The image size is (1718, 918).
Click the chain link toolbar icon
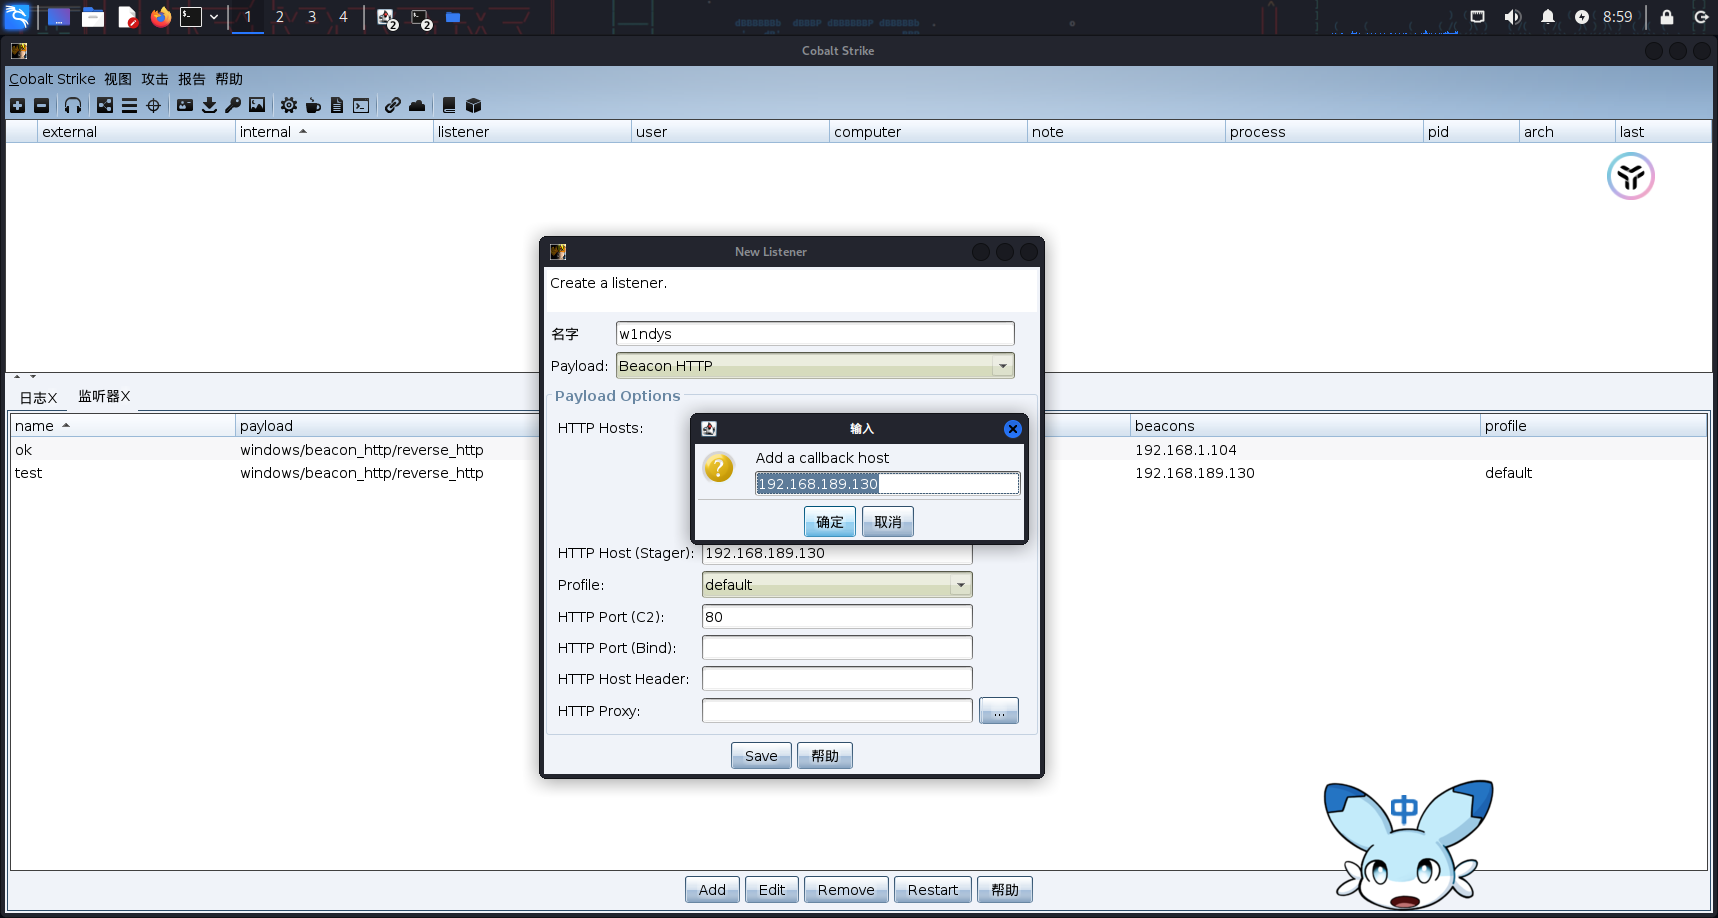pos(393,105)
